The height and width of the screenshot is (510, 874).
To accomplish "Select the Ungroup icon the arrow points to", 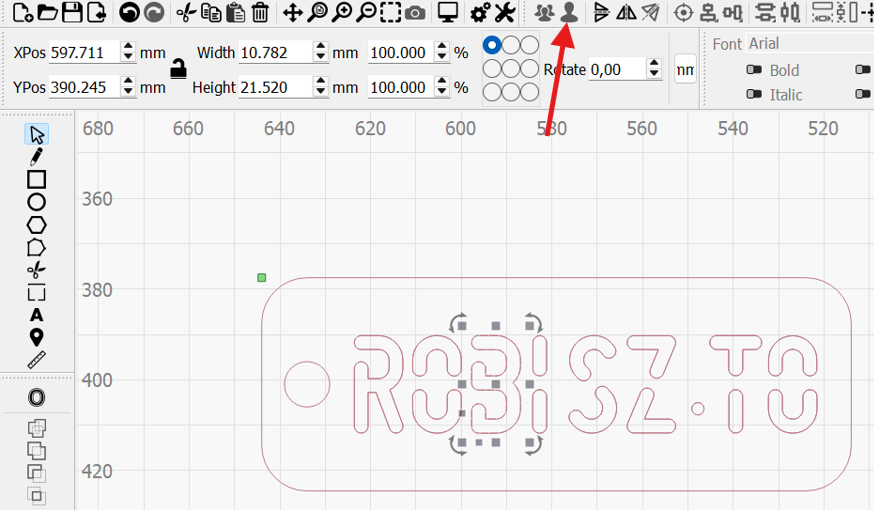I will pos(569,12).
